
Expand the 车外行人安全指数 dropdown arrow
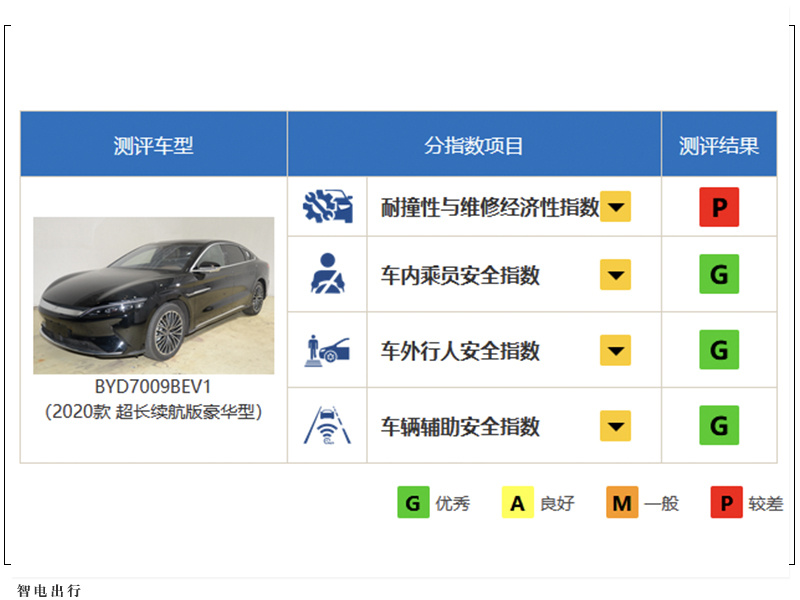[x=615, y=351]
